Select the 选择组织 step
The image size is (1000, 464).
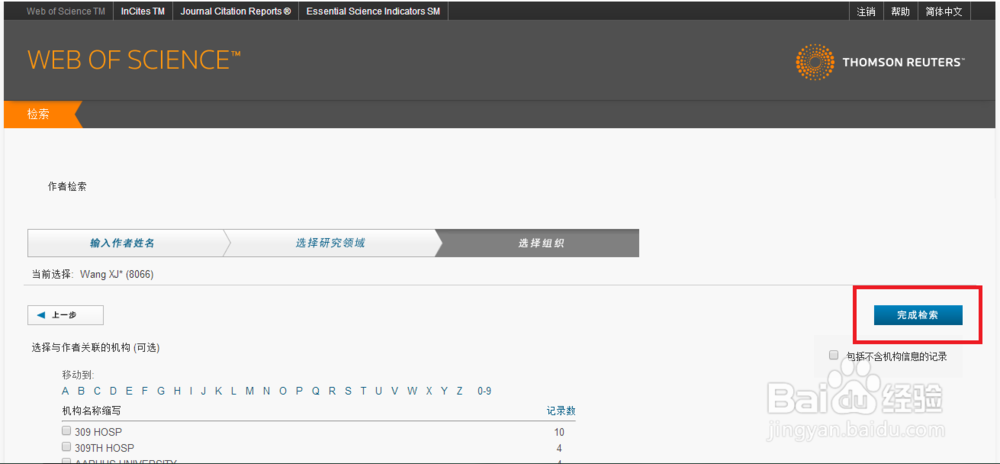[541, 243]
